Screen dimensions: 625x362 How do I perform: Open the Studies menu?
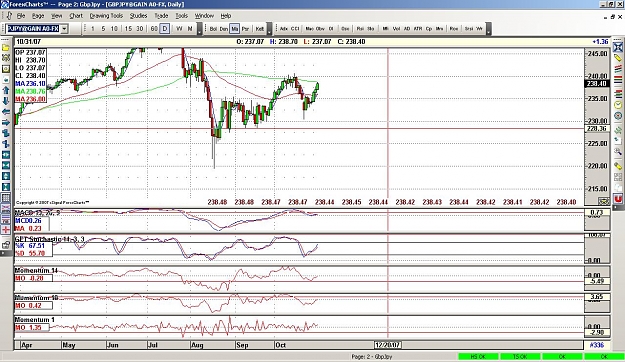point(138,16)
